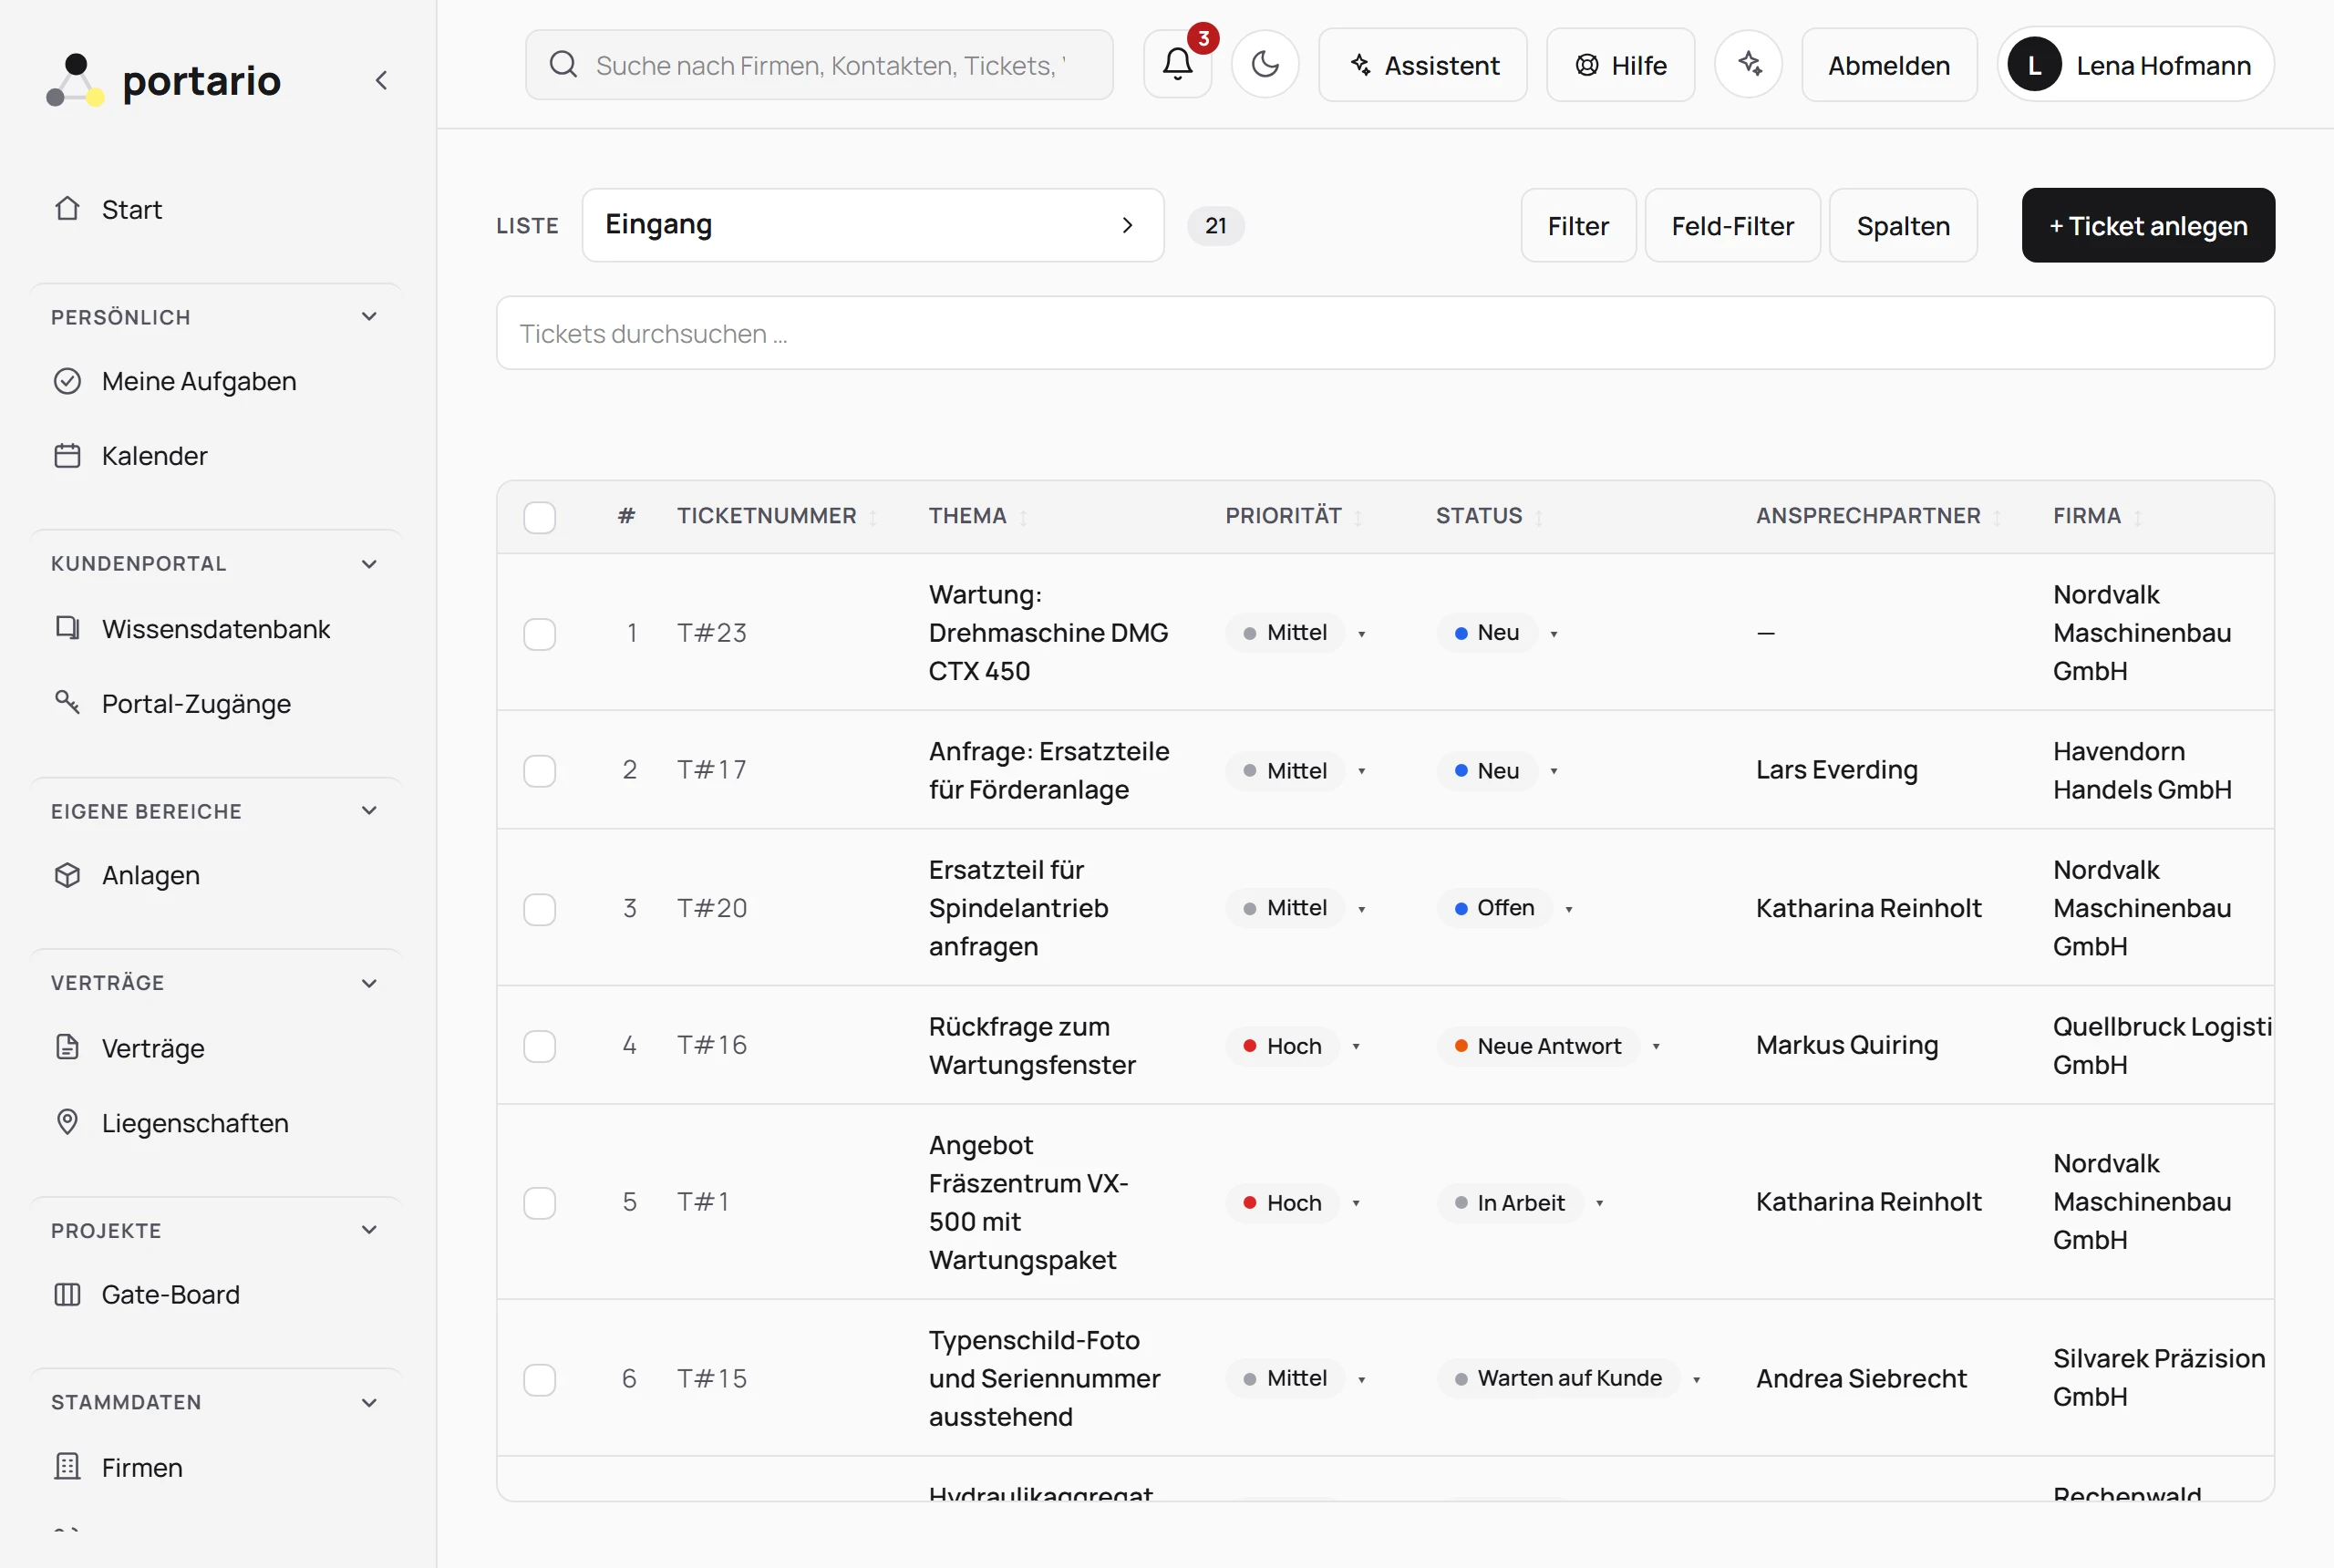Viewport: 2334px width, 1568px height.
Task: Click the Abmelden button
Action: click(x=1889, y=65)
